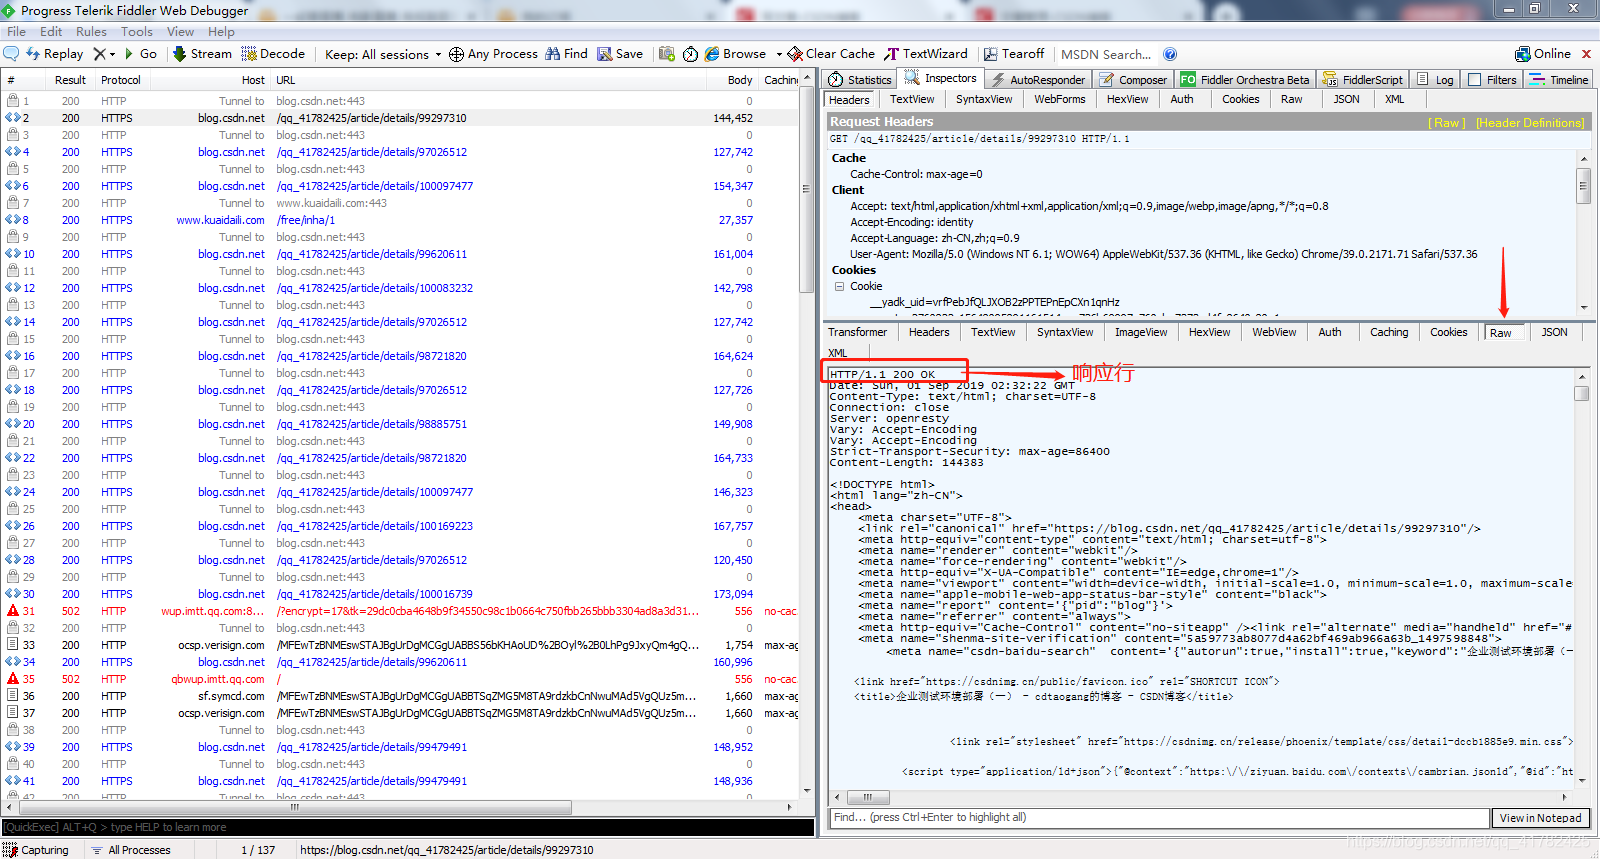Sort sessions by Protocol column header
Viewport: 1600px width, 860px height.
121,80
